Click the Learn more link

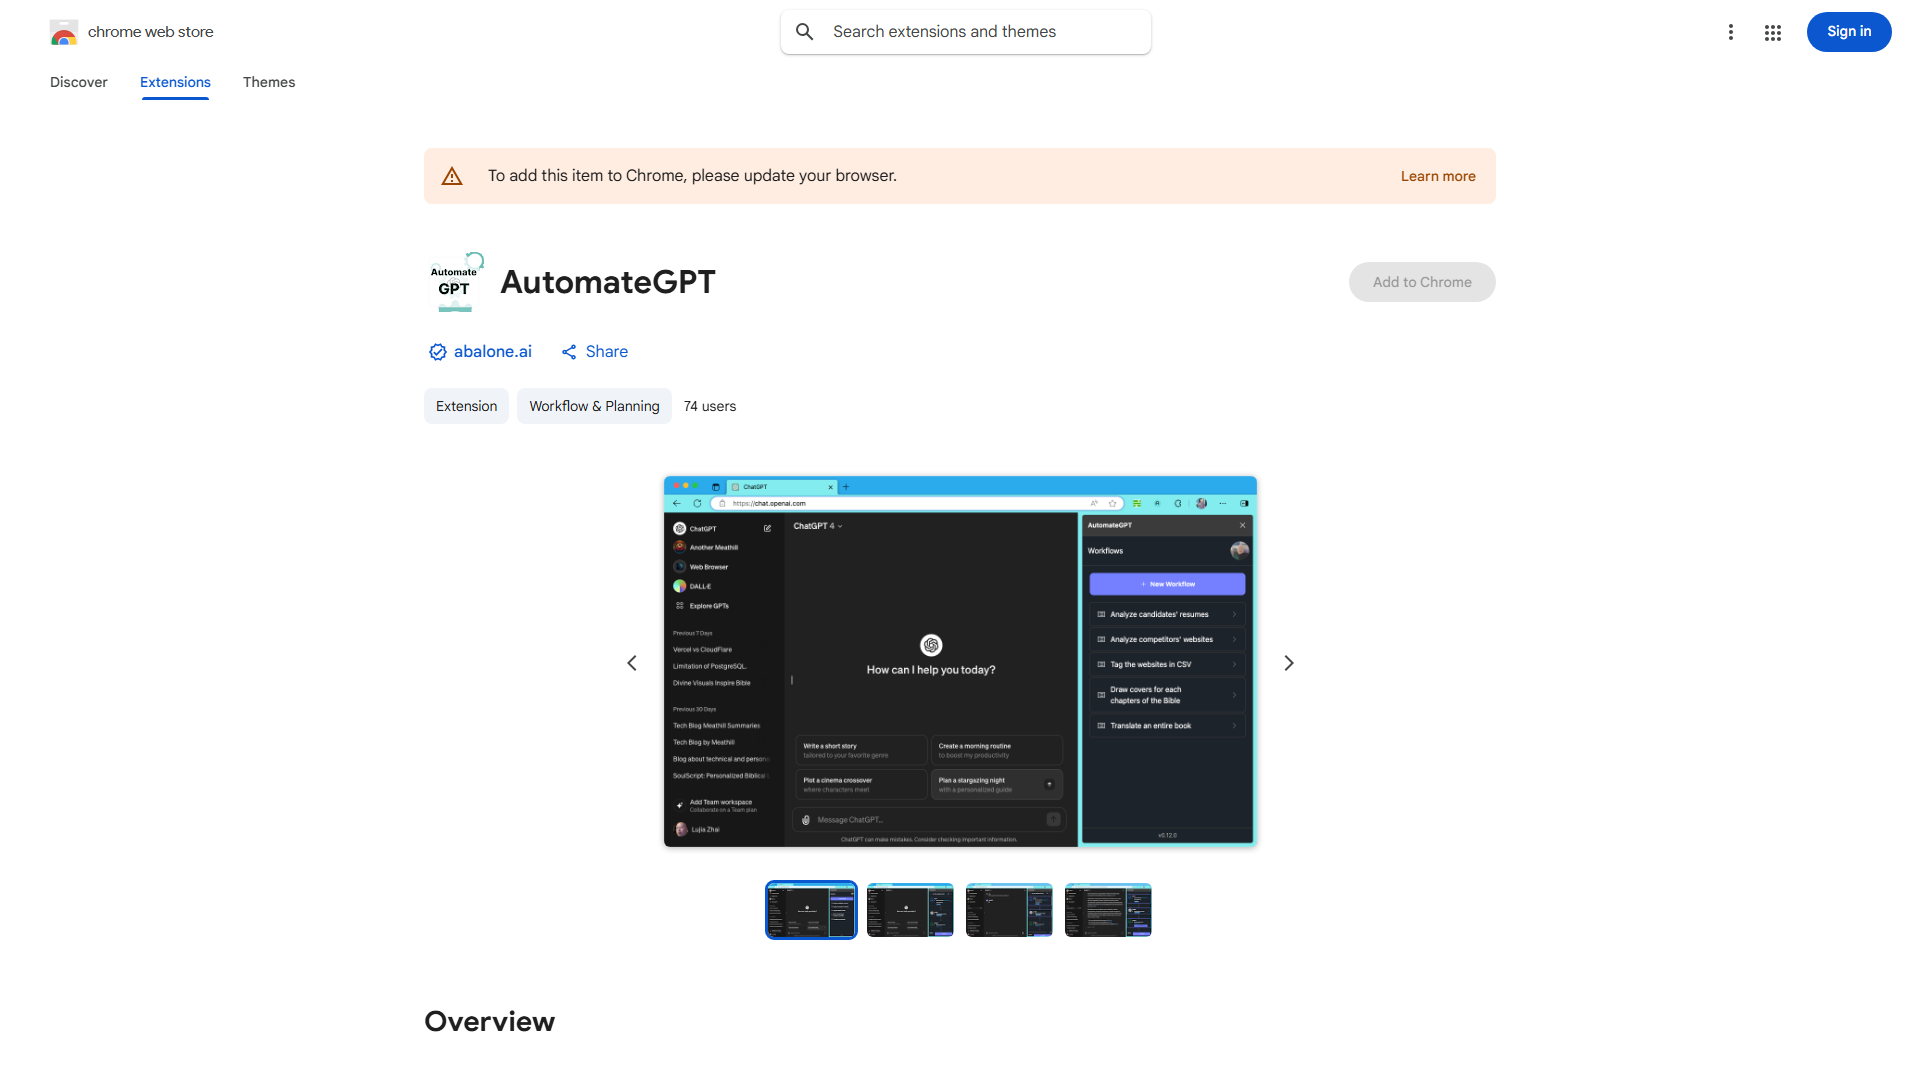[x=1438, y=175]
